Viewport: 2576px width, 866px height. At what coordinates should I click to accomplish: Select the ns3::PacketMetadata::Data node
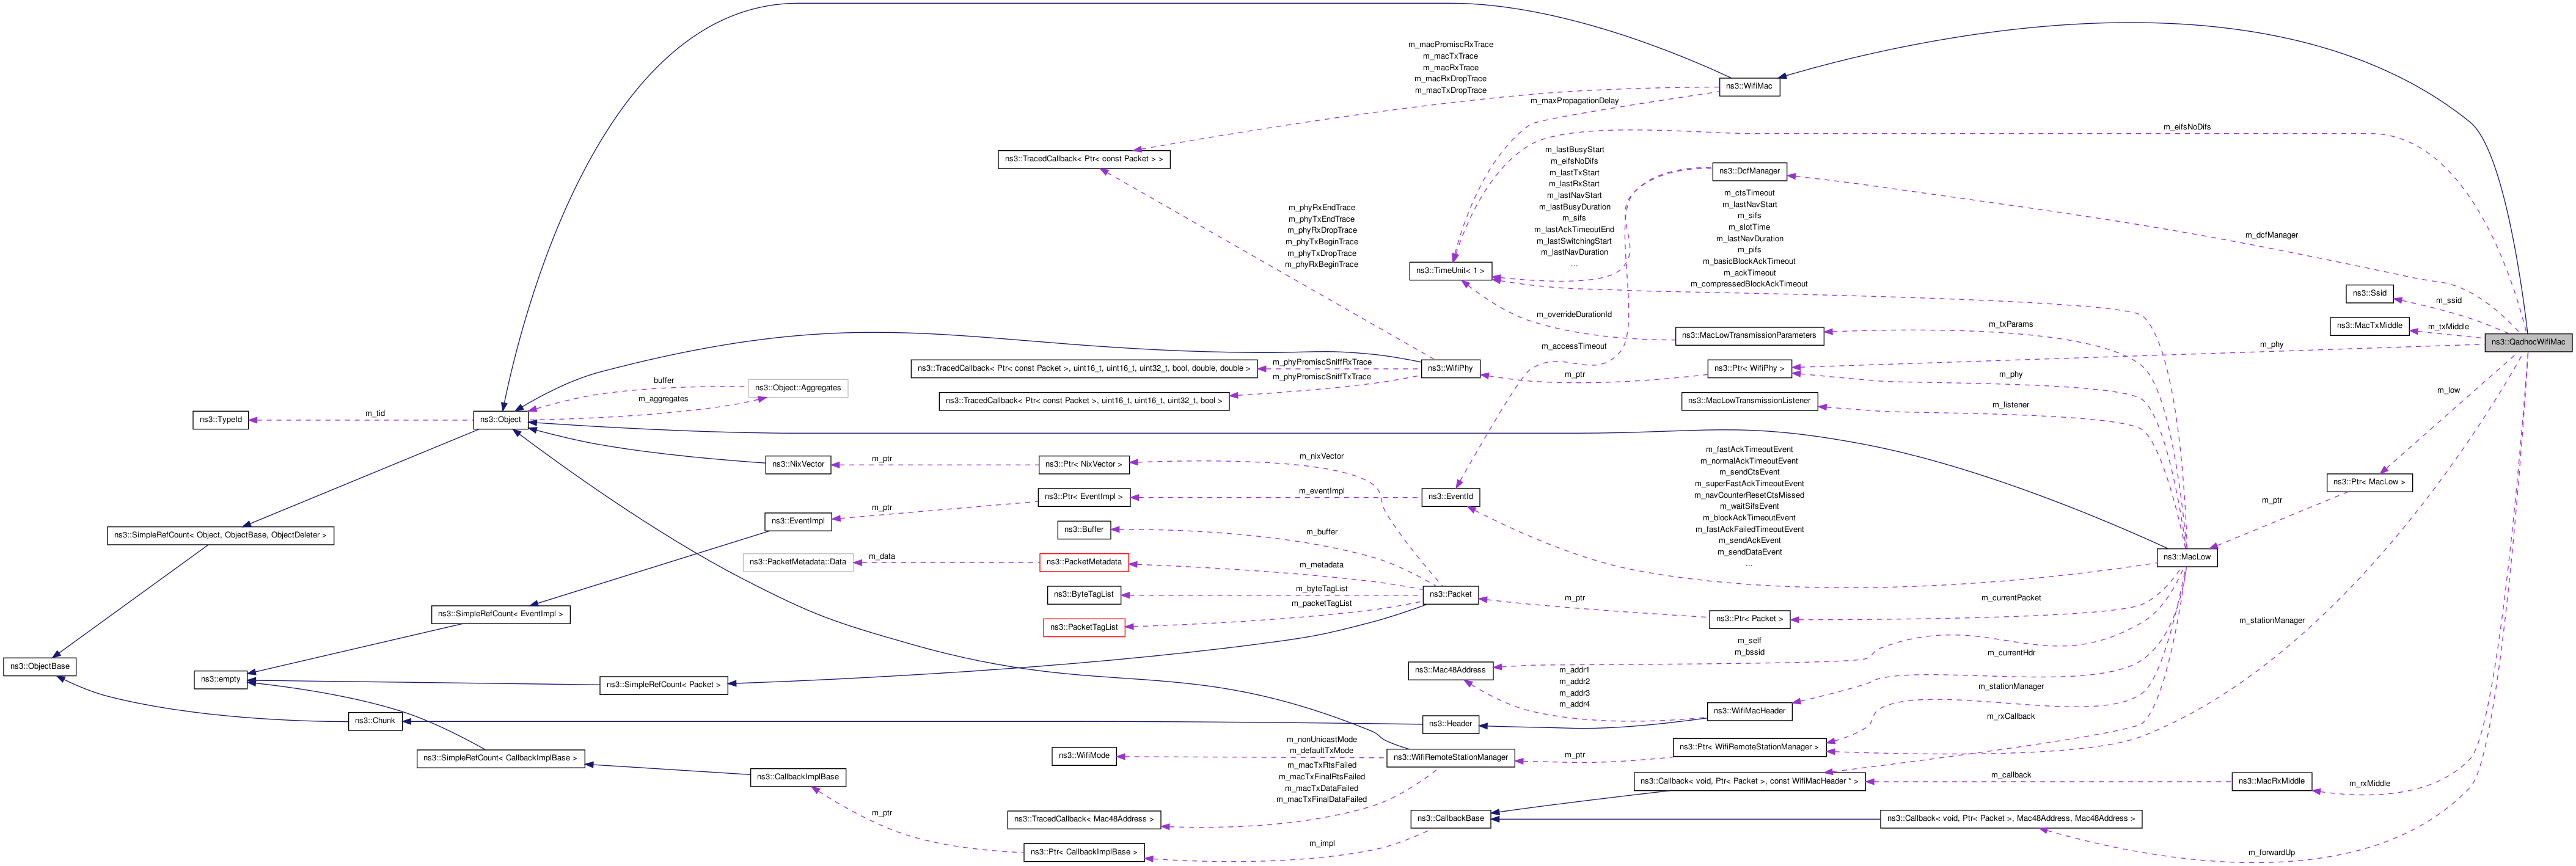[798, 562]
